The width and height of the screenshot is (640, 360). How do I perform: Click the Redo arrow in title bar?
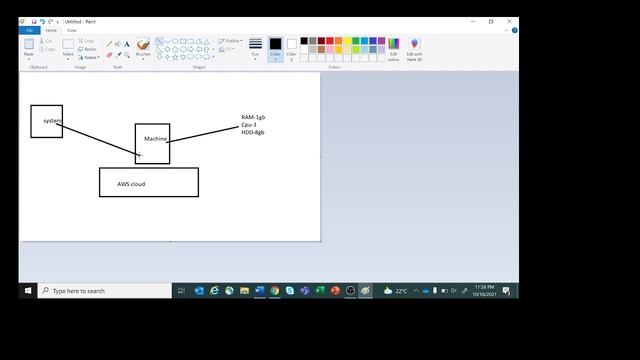(51, 22)
